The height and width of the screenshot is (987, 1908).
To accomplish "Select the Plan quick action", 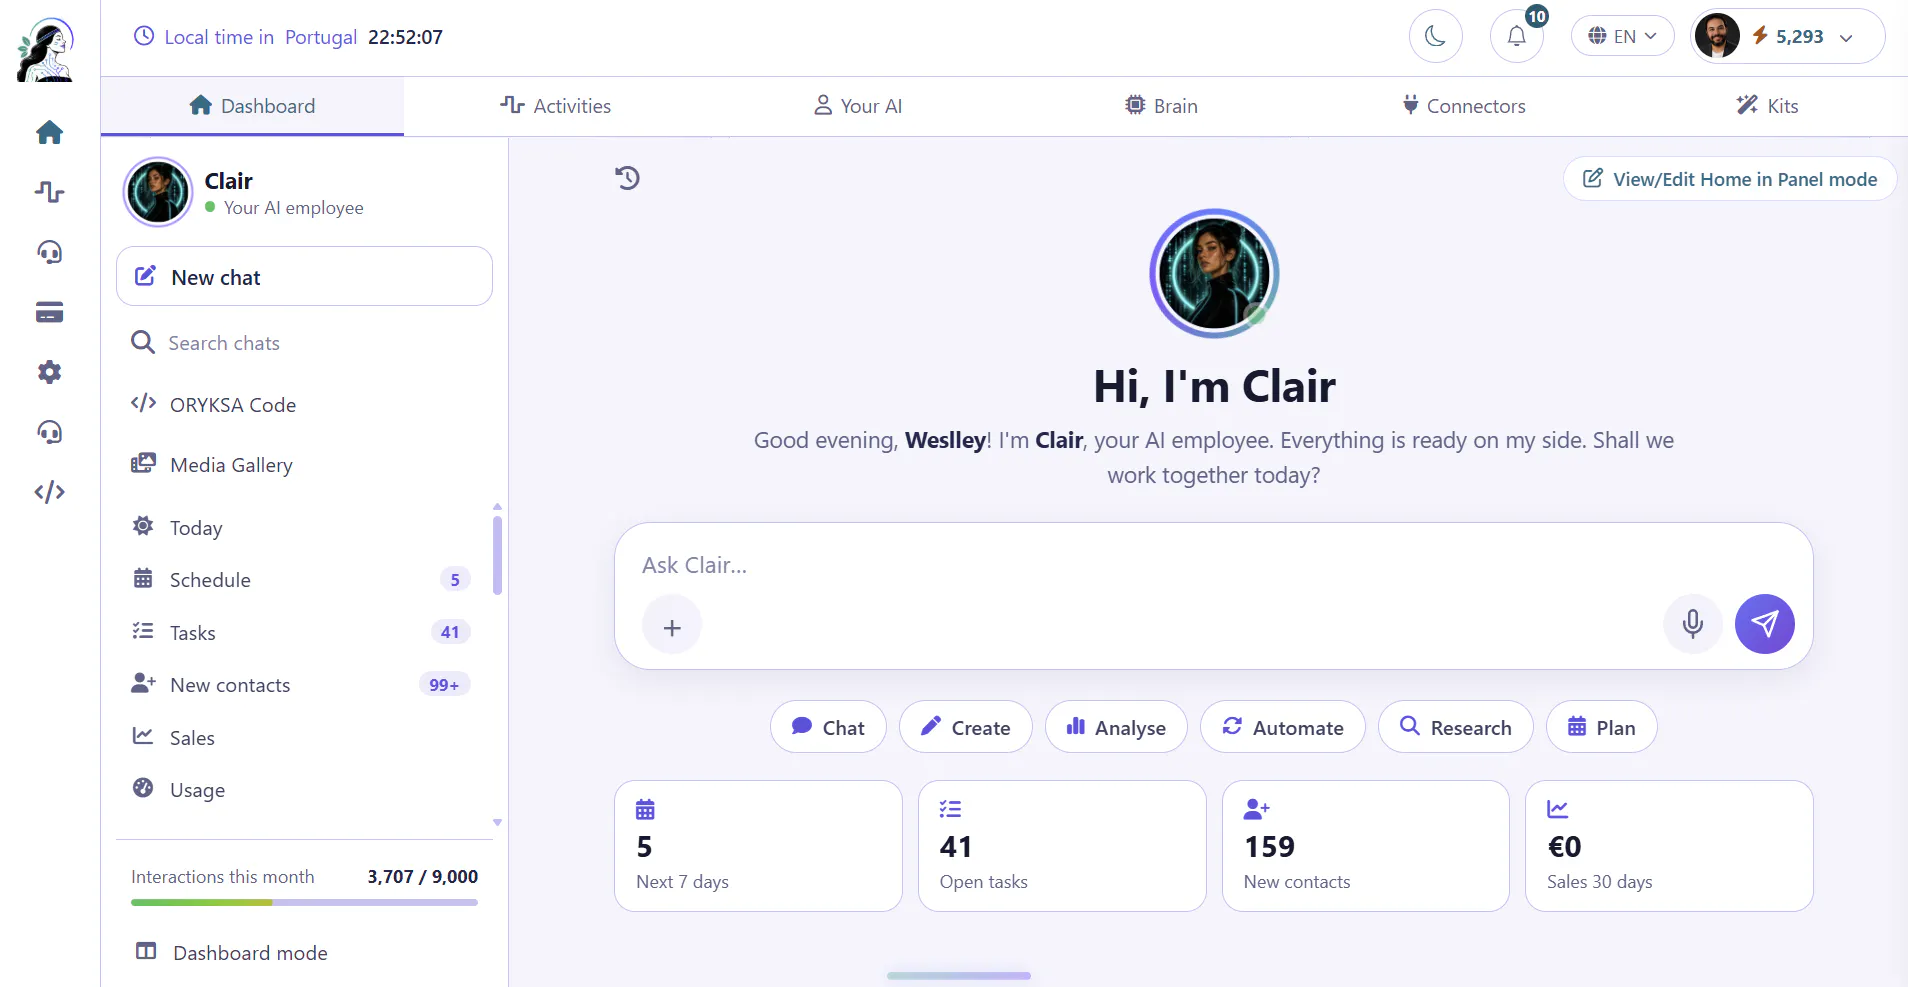I will point(1601,727).
